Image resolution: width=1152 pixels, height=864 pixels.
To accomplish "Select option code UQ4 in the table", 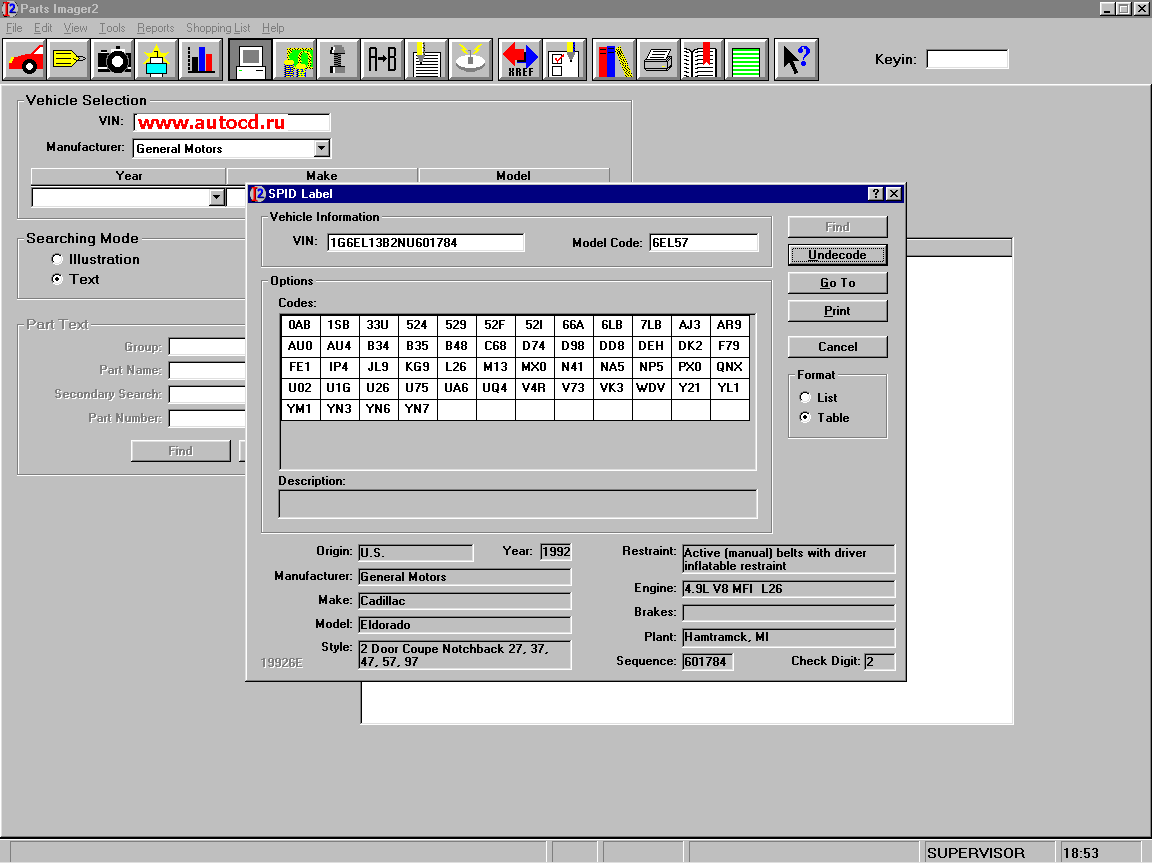I will (495, 387).
